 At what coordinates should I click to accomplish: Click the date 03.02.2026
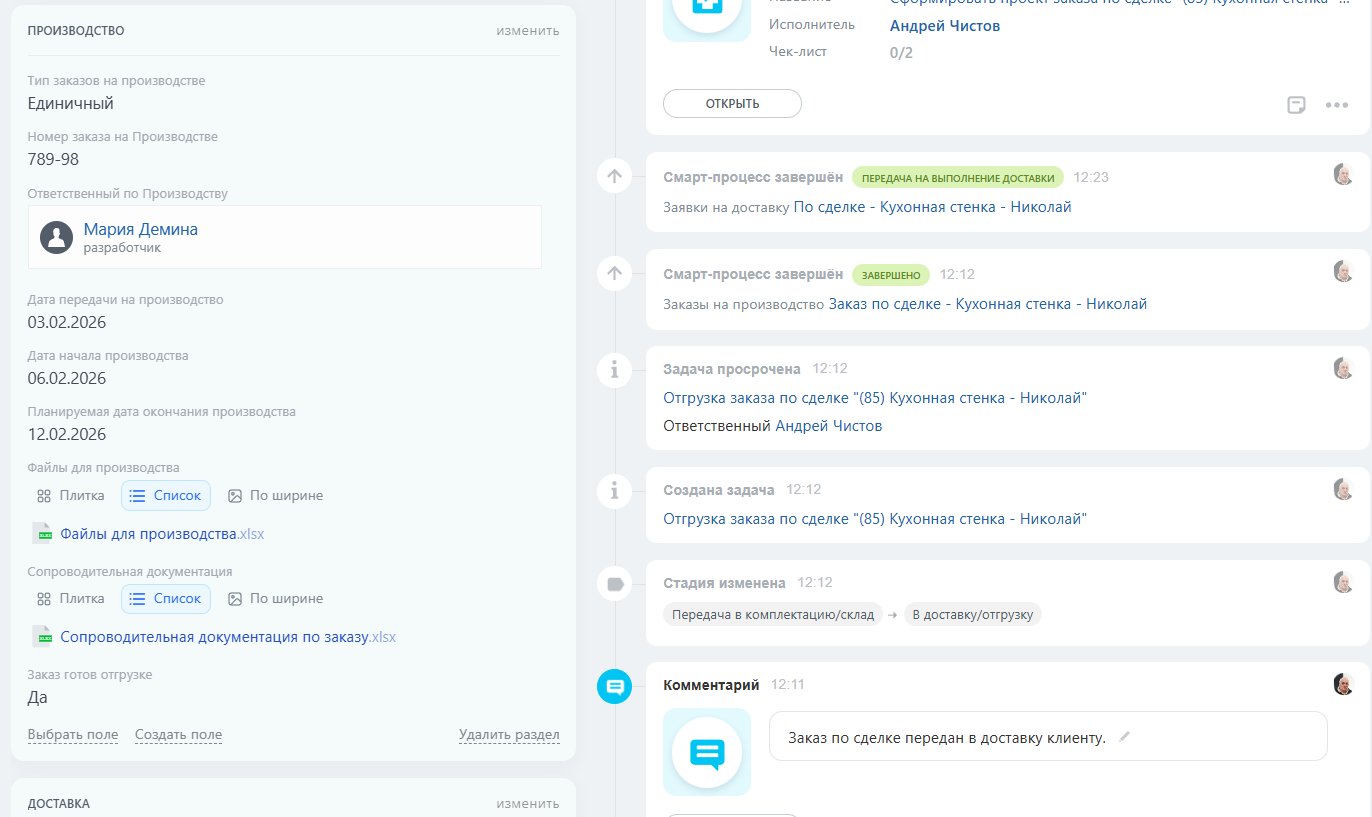click(67, 322)
